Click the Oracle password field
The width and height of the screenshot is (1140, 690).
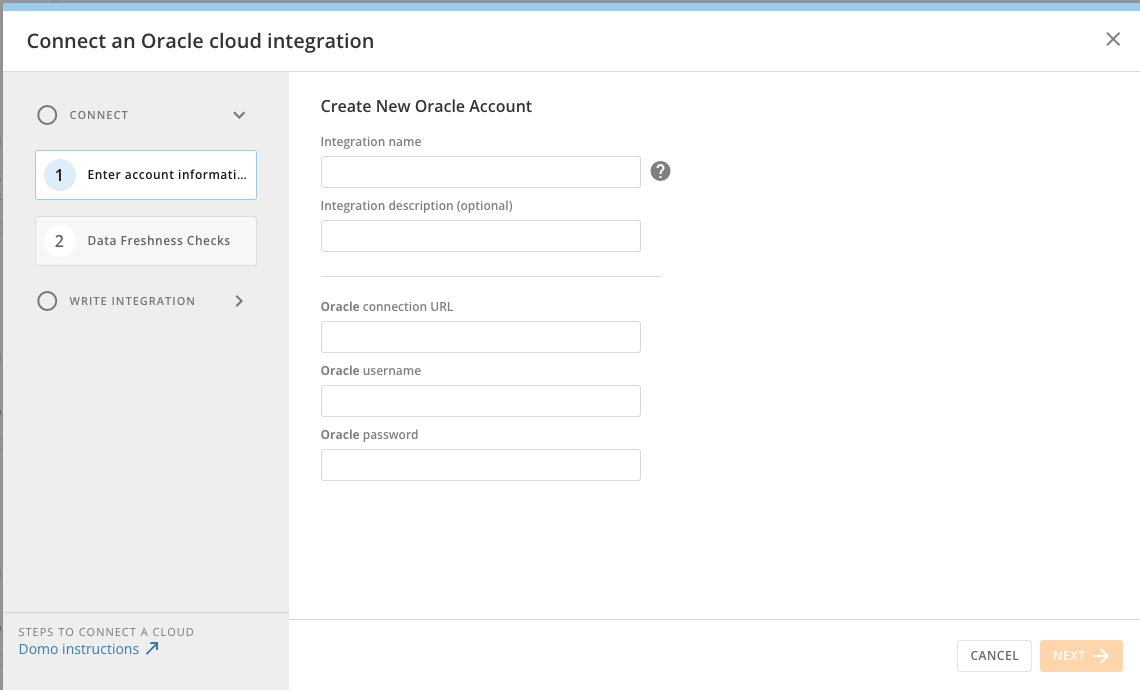coord(481,465)
